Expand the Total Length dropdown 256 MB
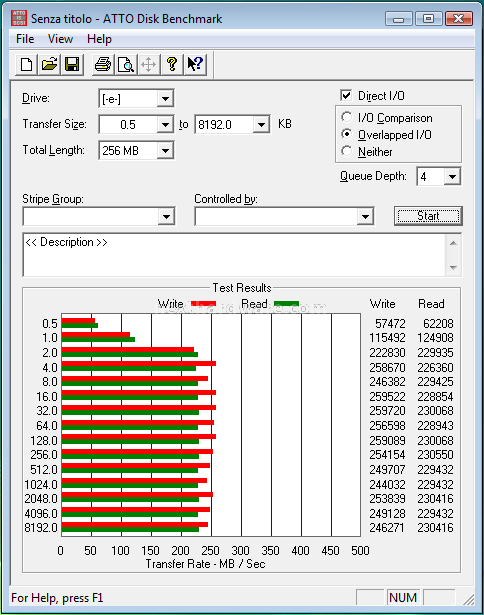The width and height of the screenshot is (484, 615). coord(165,151)
